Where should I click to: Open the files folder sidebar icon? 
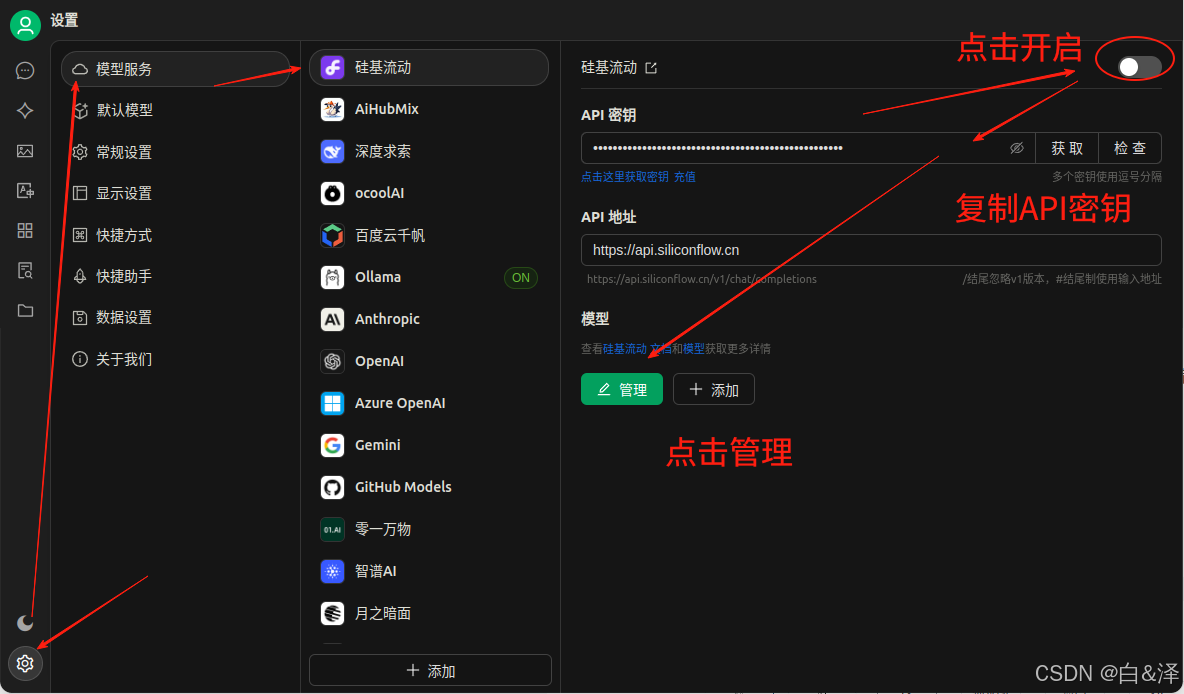click(25, 310)
